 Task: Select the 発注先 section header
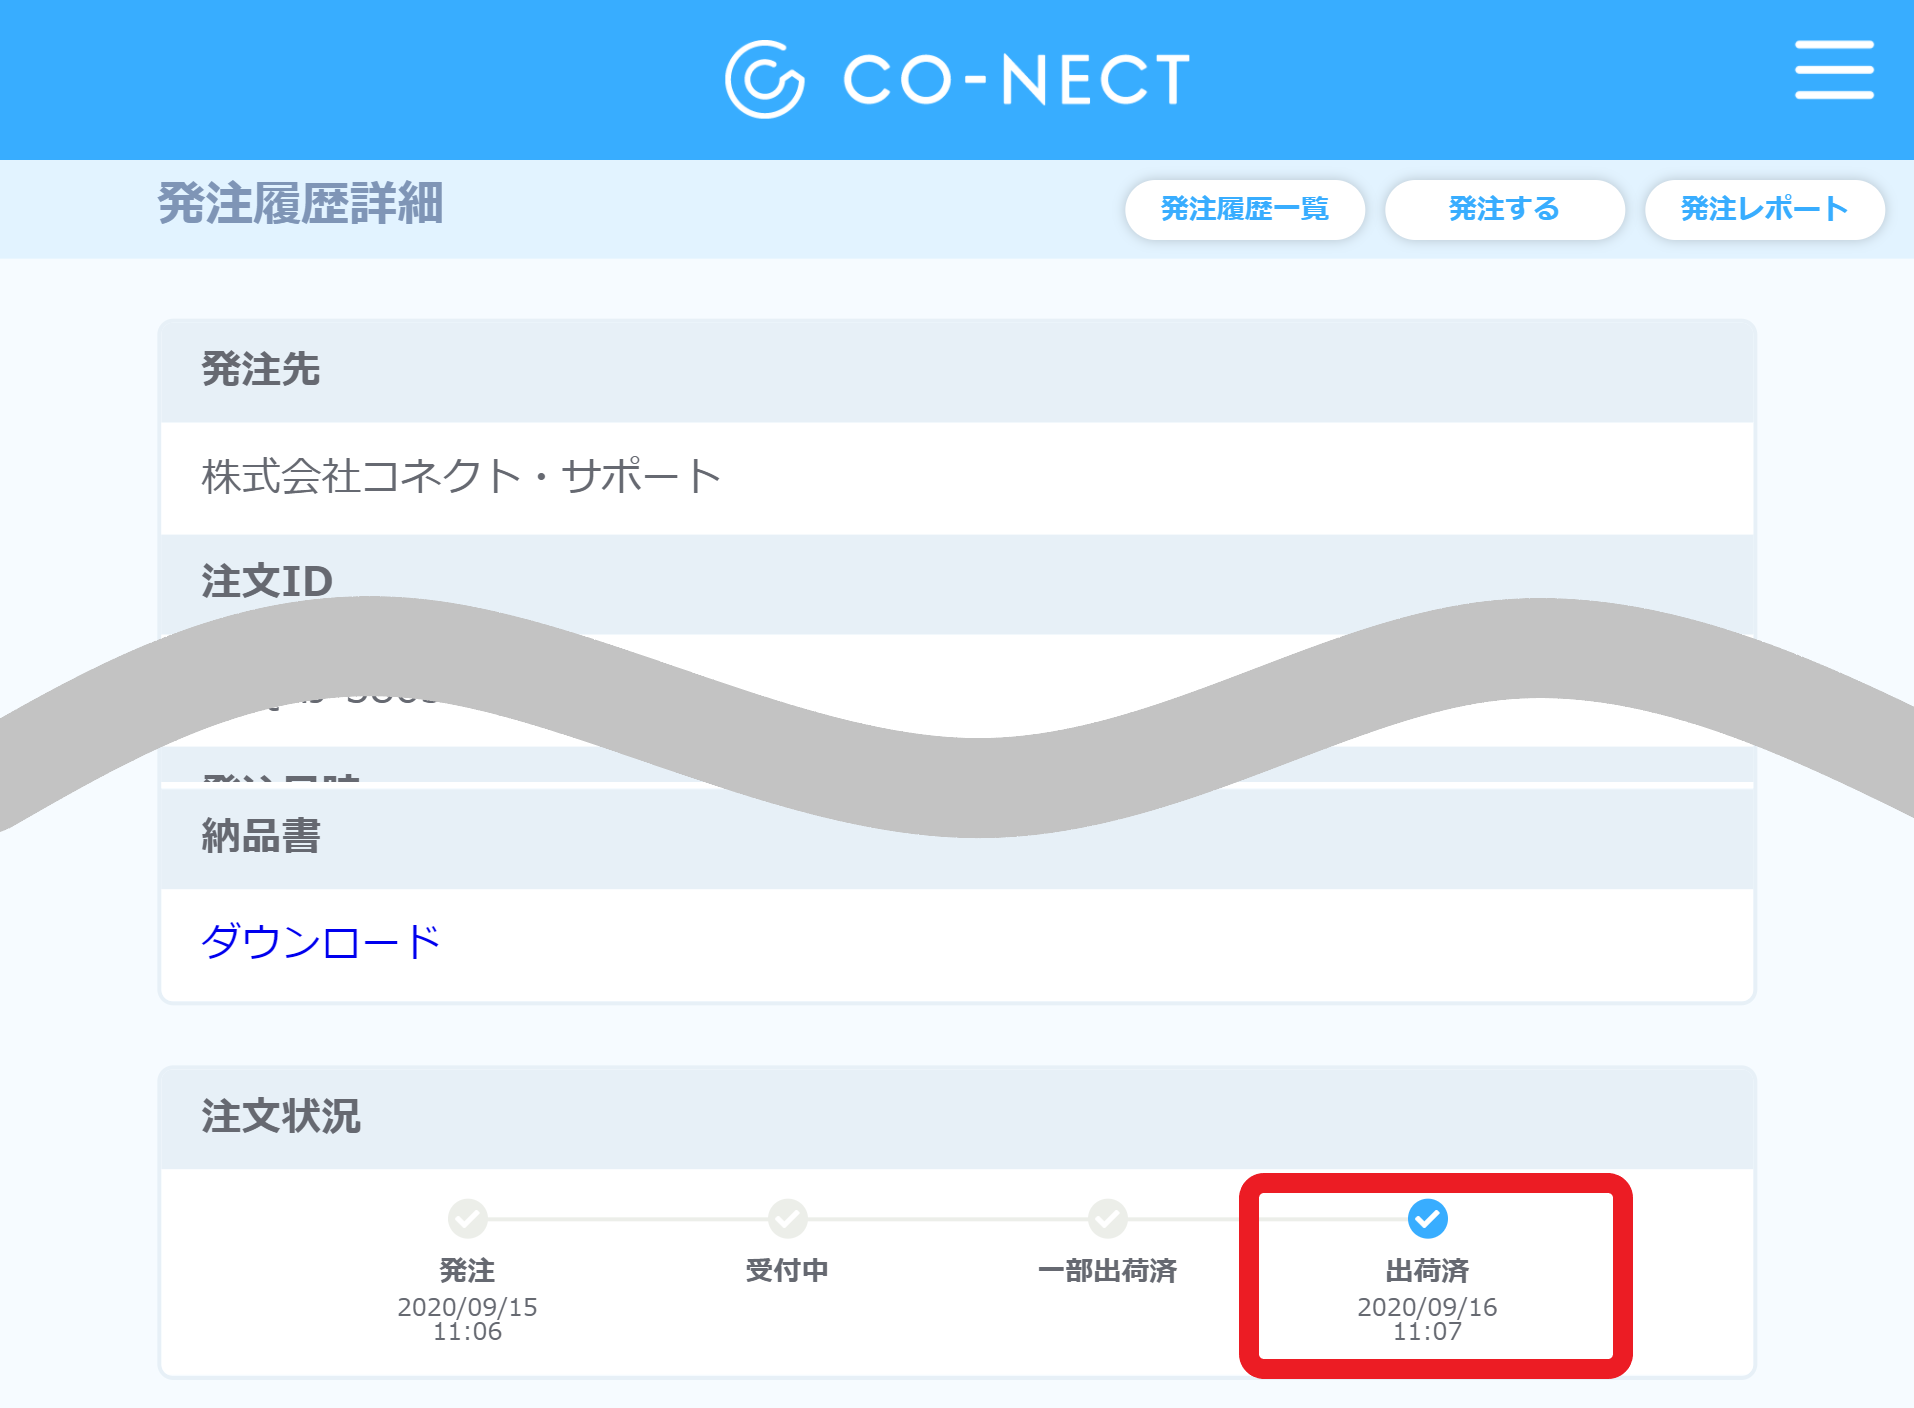(x=957, y=371)
